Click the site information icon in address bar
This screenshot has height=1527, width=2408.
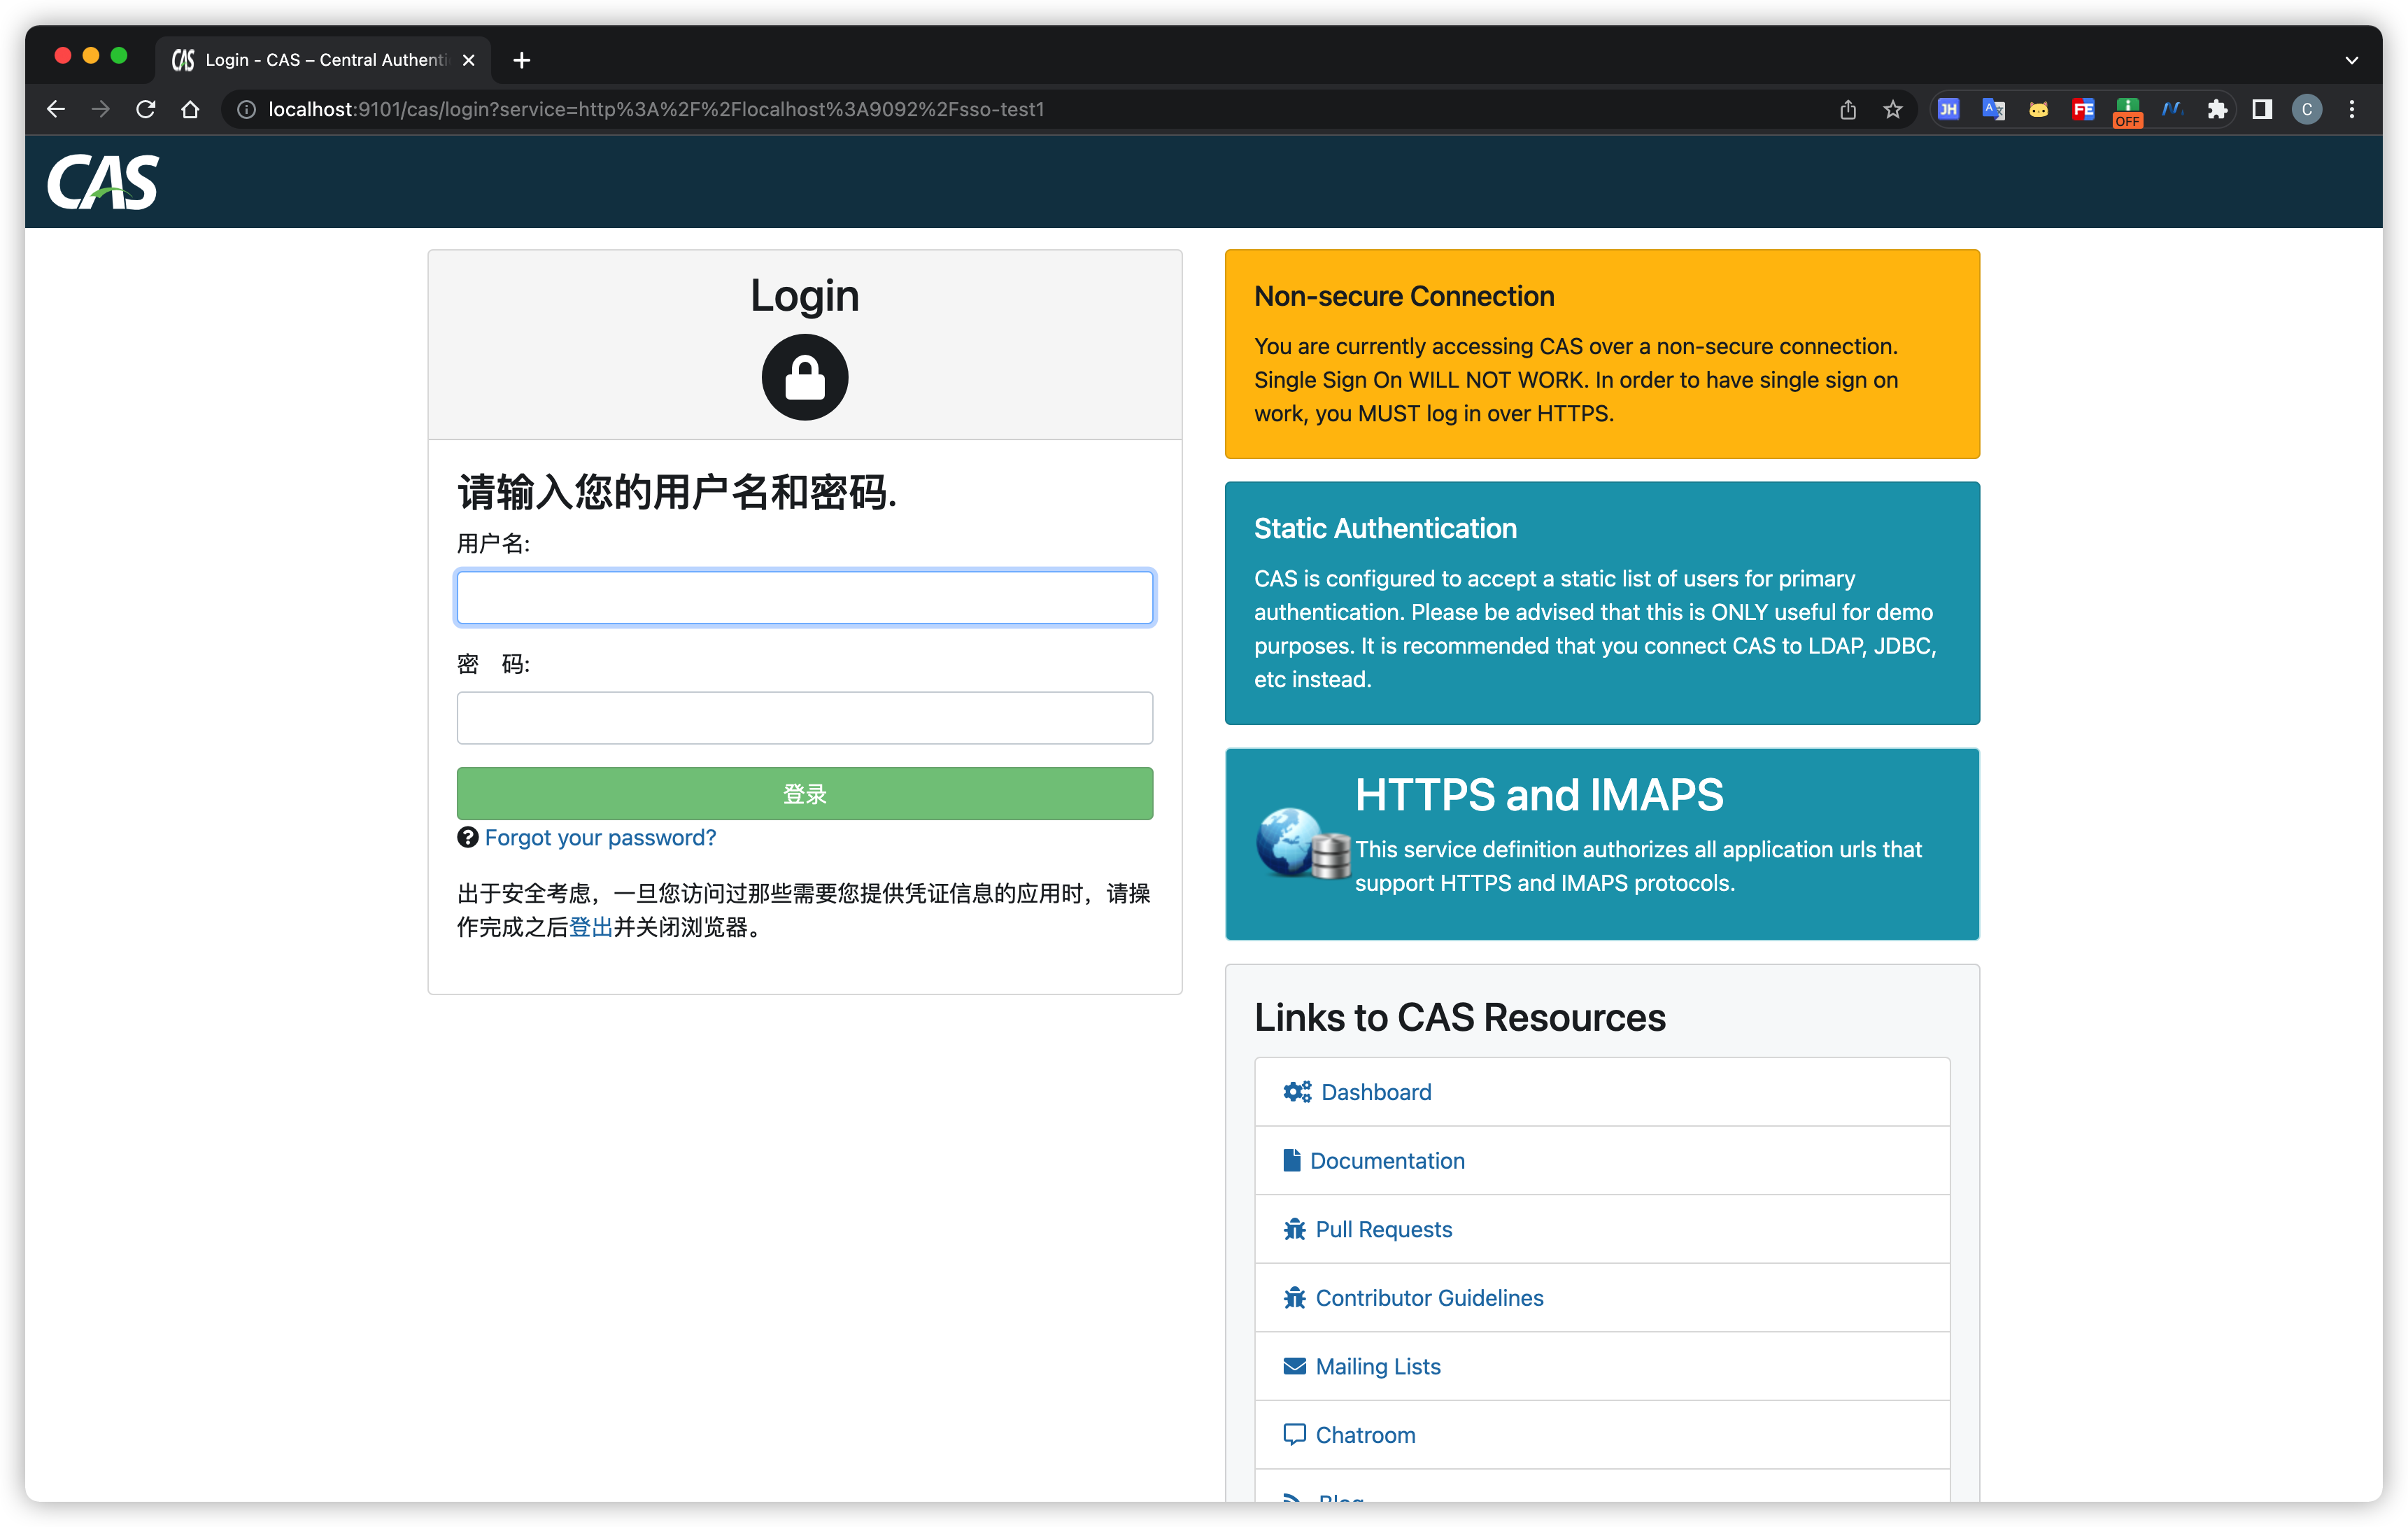246,109
